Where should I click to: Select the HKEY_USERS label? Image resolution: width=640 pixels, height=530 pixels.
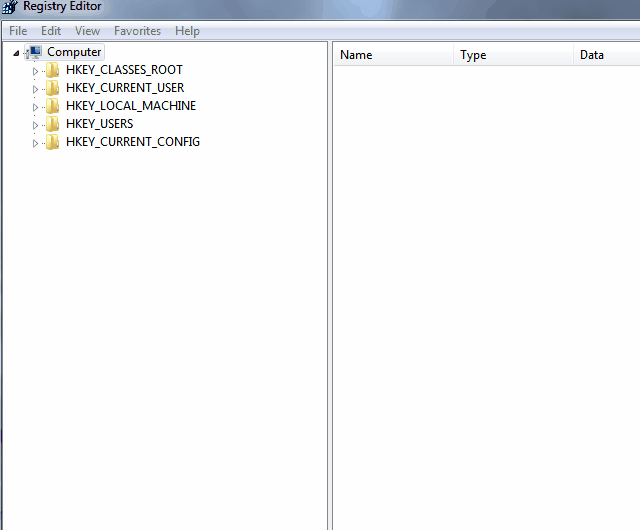click(x=100, y=124)
